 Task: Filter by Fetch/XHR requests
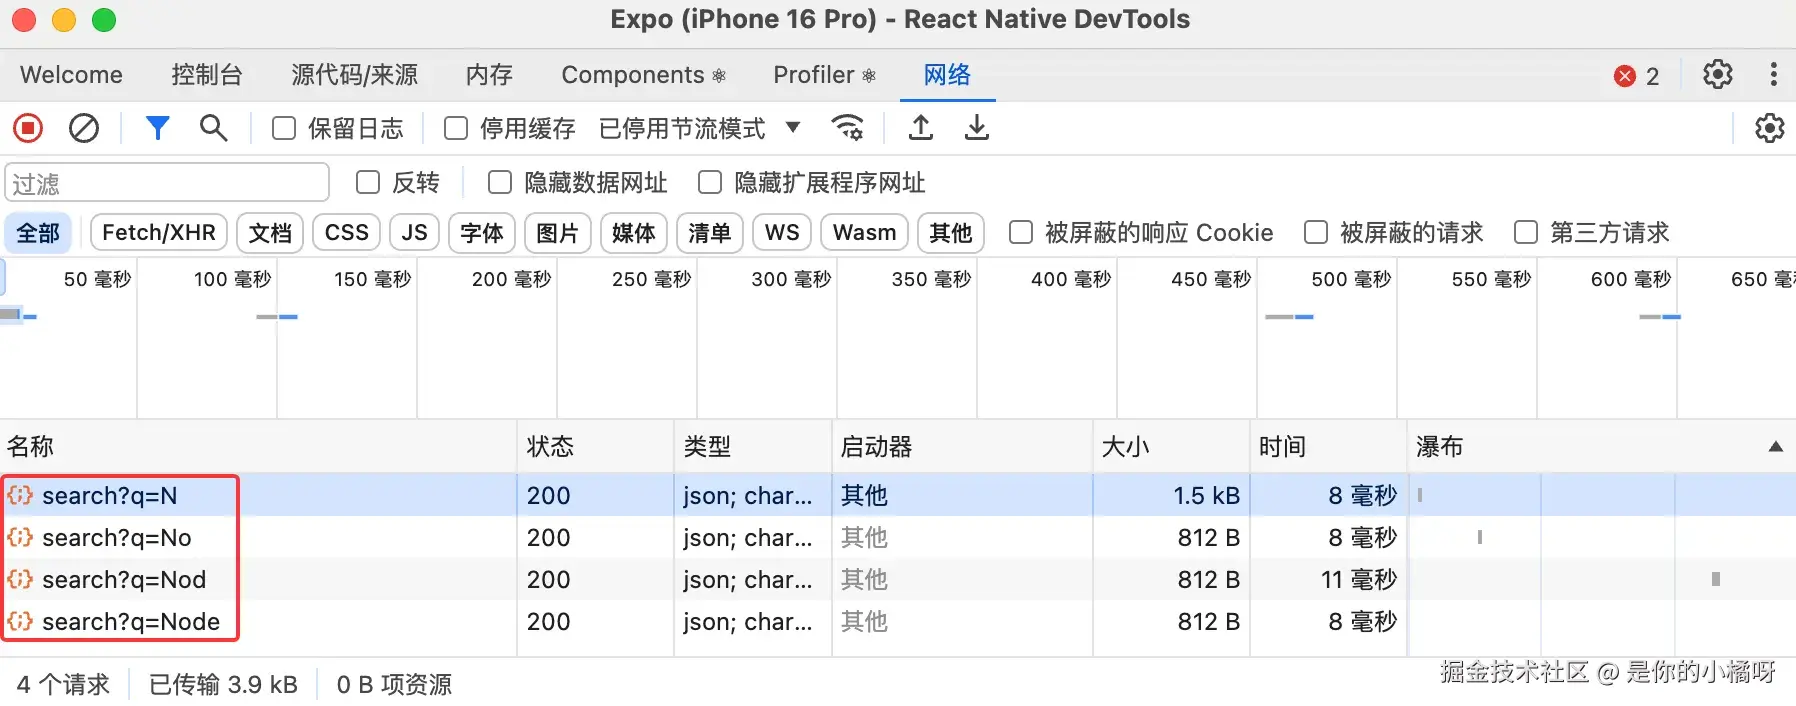pyautogui.click(x=159, y=233)
